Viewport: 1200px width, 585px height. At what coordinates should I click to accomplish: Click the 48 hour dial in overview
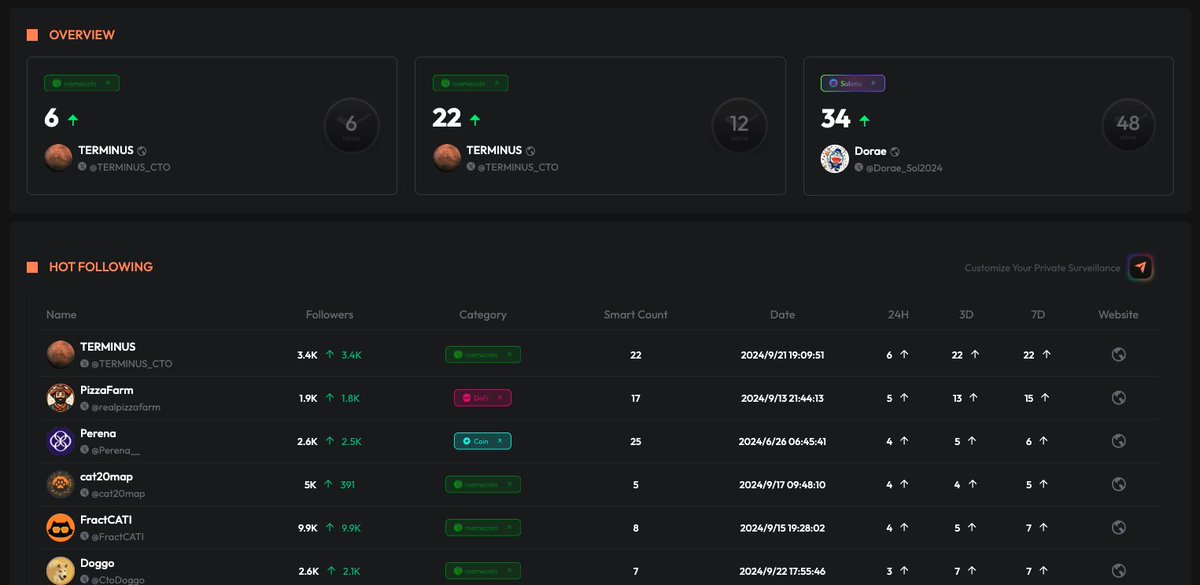1128,125
